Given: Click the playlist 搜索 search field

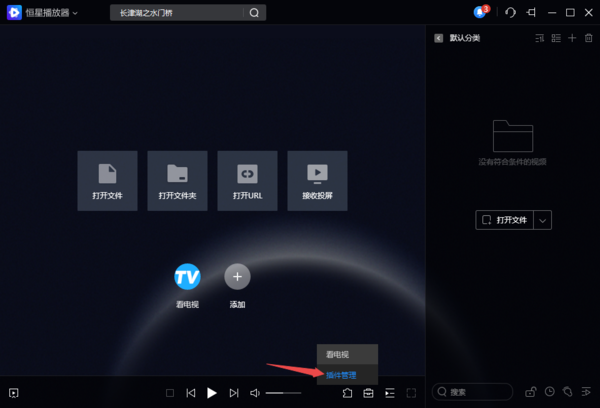Looking at the screenshot, I should [473, 392].
